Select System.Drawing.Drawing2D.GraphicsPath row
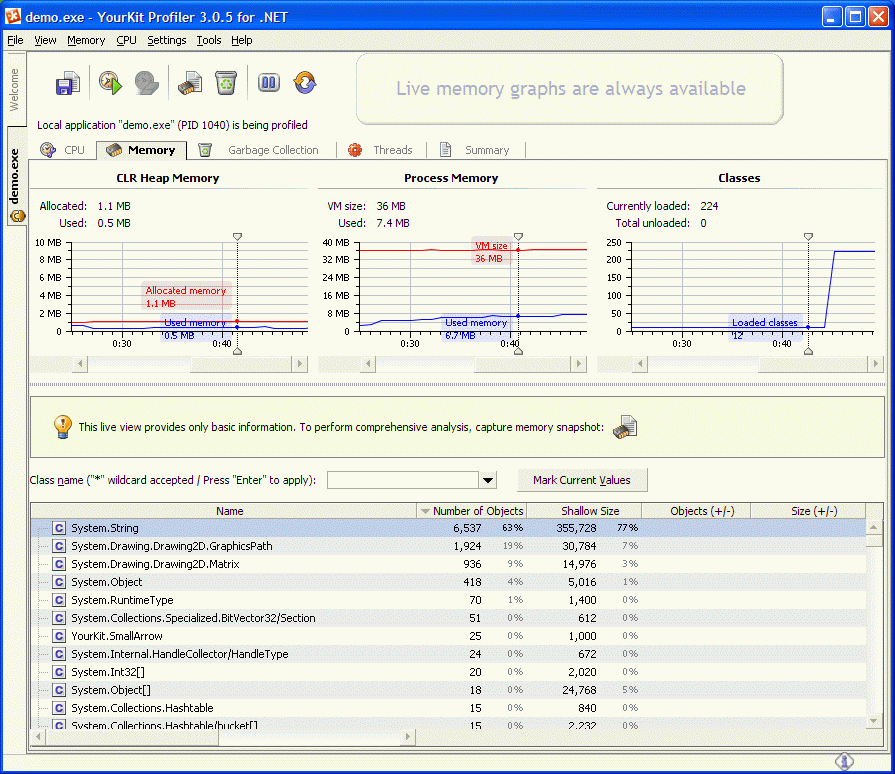 click(x=448, y=546)
